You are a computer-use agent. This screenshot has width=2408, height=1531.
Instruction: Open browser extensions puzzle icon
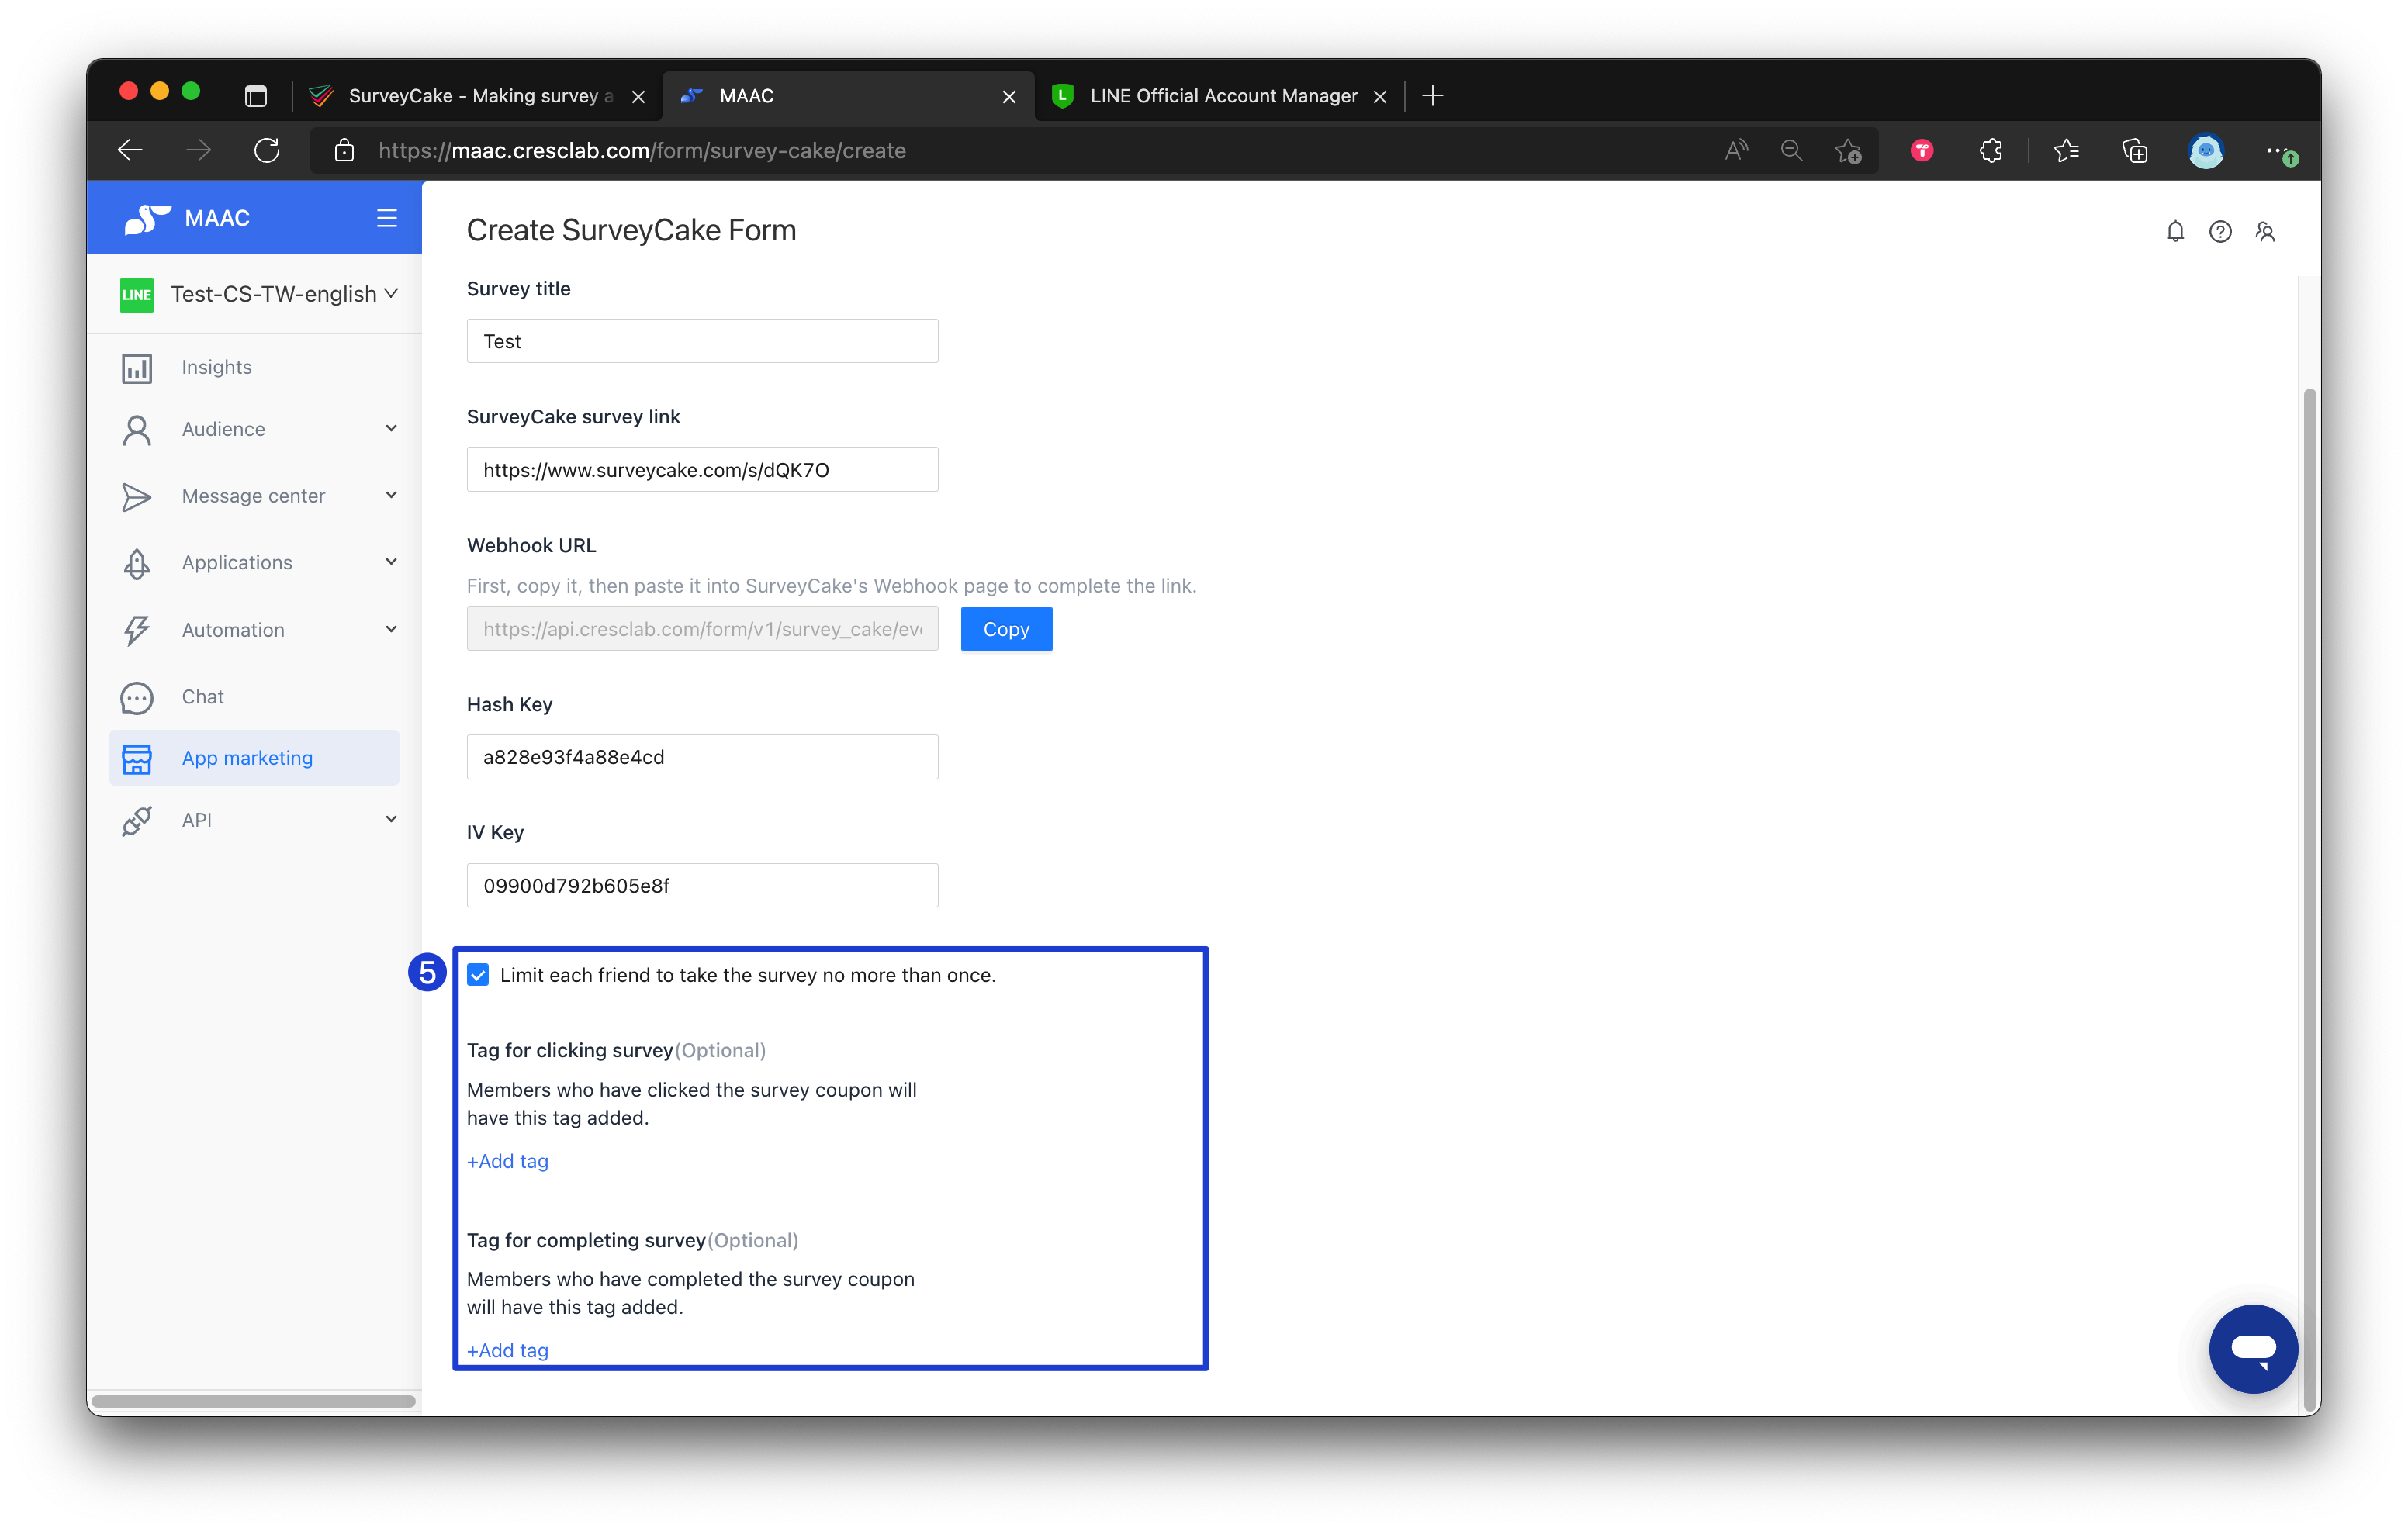pyautogui.click(x=1991, y=150)
